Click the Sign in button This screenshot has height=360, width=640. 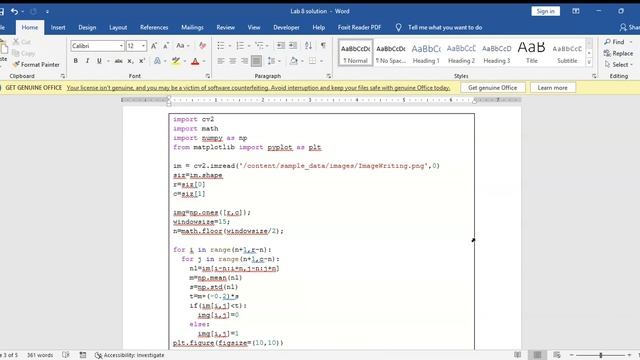tap(545, 11)
